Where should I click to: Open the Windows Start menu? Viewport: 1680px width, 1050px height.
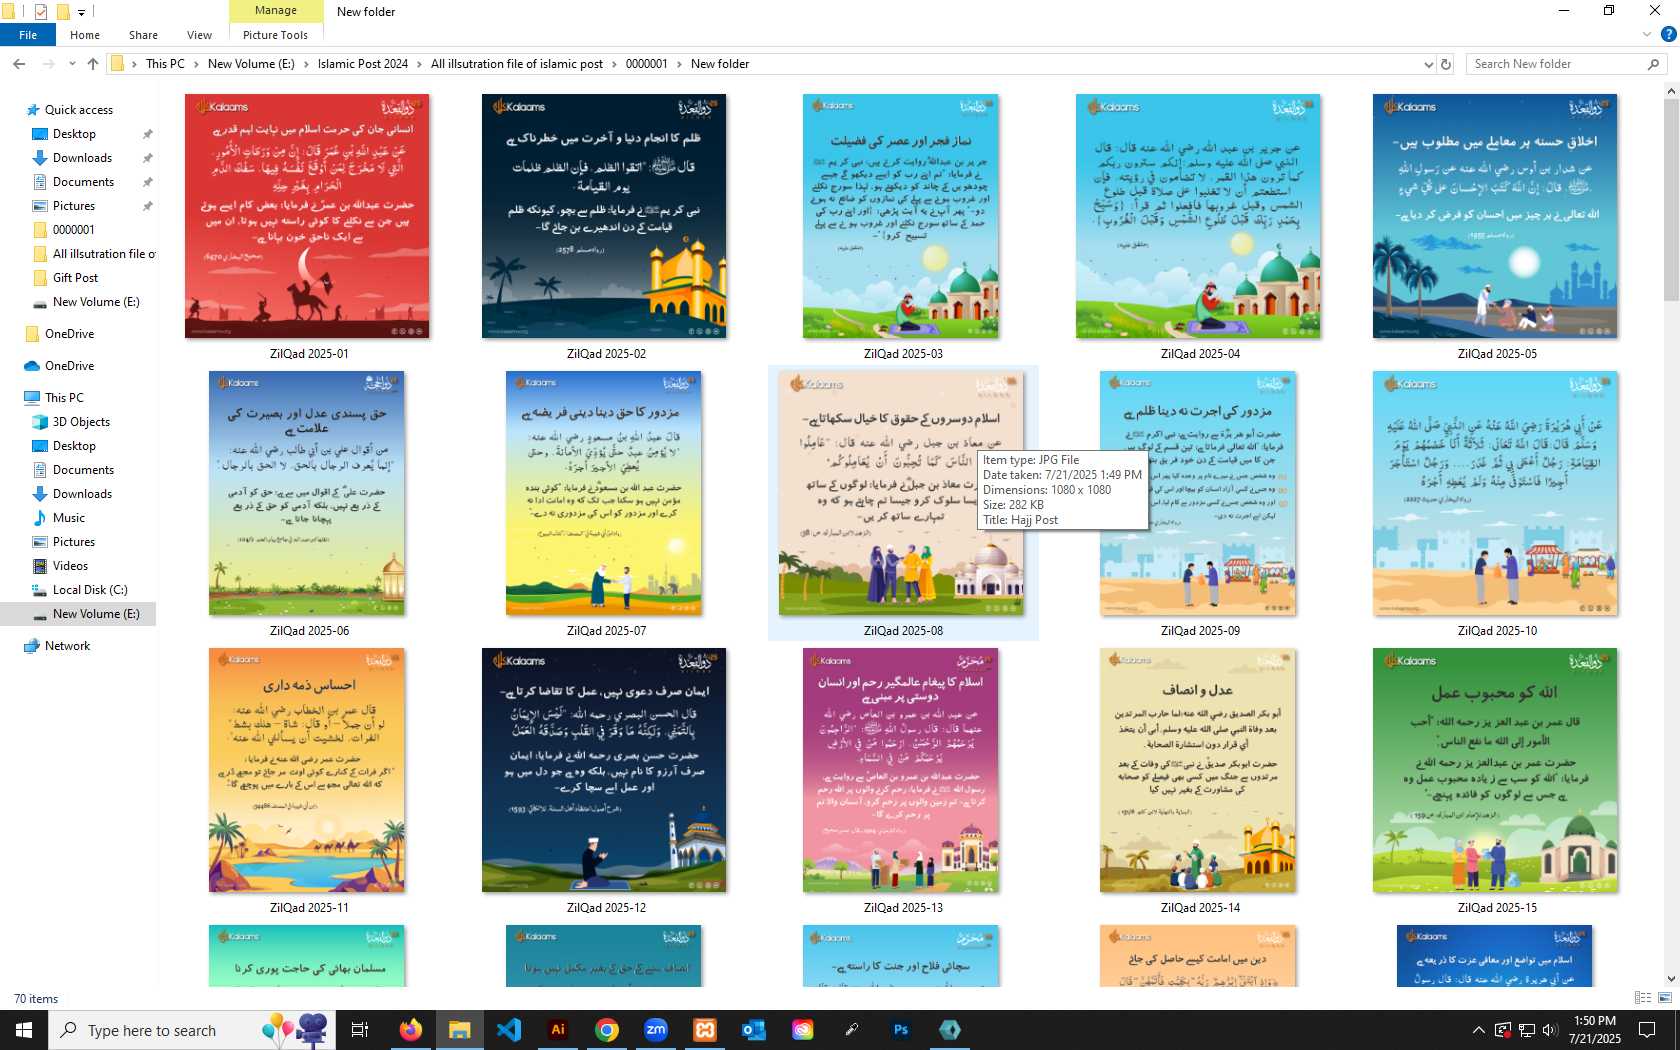pos(24,1030)
